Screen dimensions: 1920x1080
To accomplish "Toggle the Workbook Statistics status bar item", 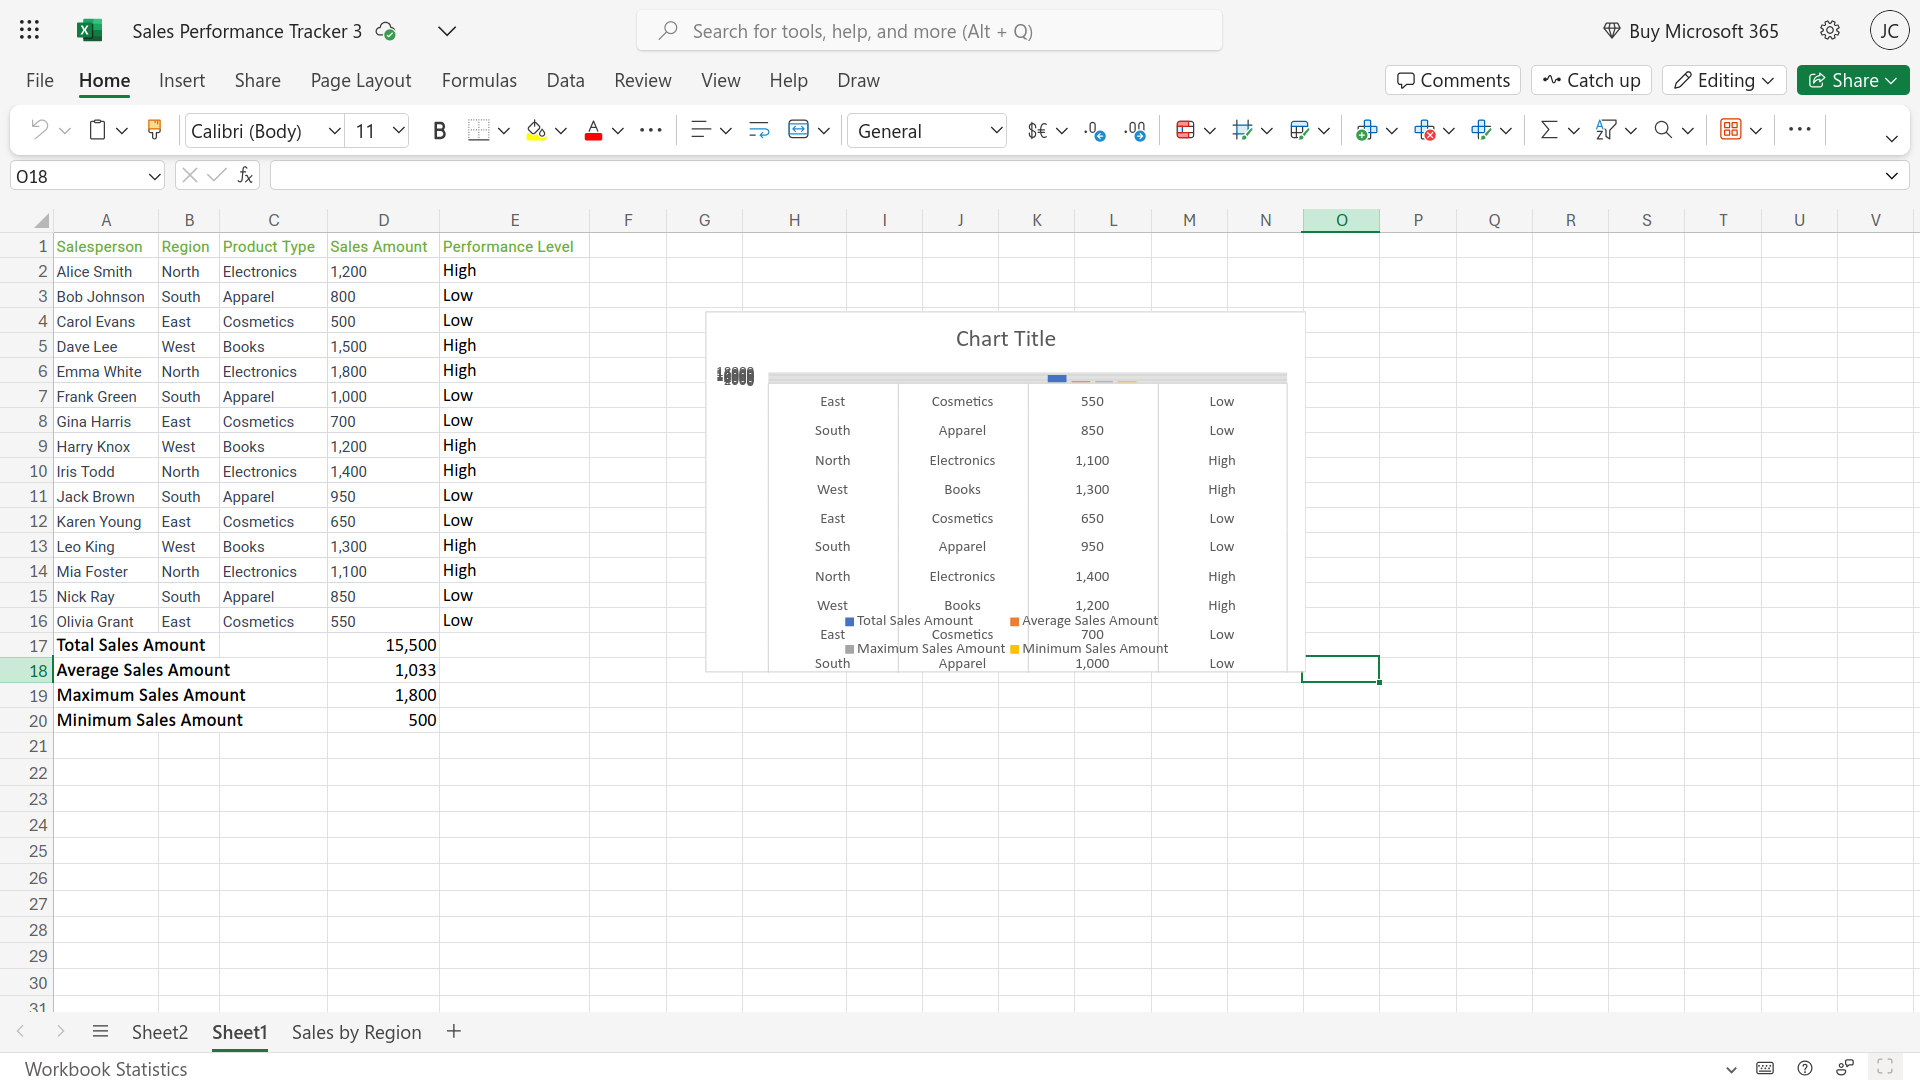I will [x=106, y=1068].
